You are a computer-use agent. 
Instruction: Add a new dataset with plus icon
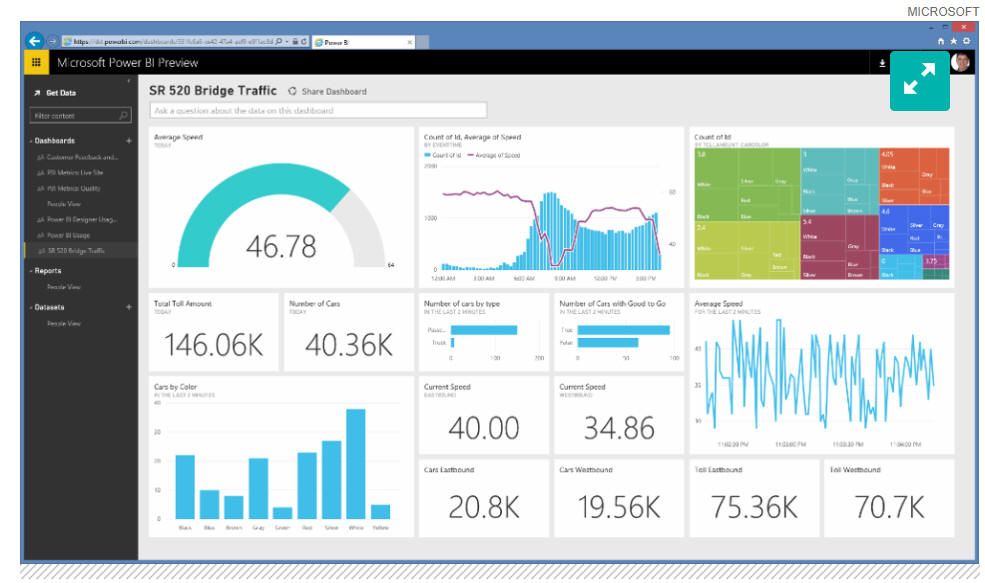tap(129, 307)
